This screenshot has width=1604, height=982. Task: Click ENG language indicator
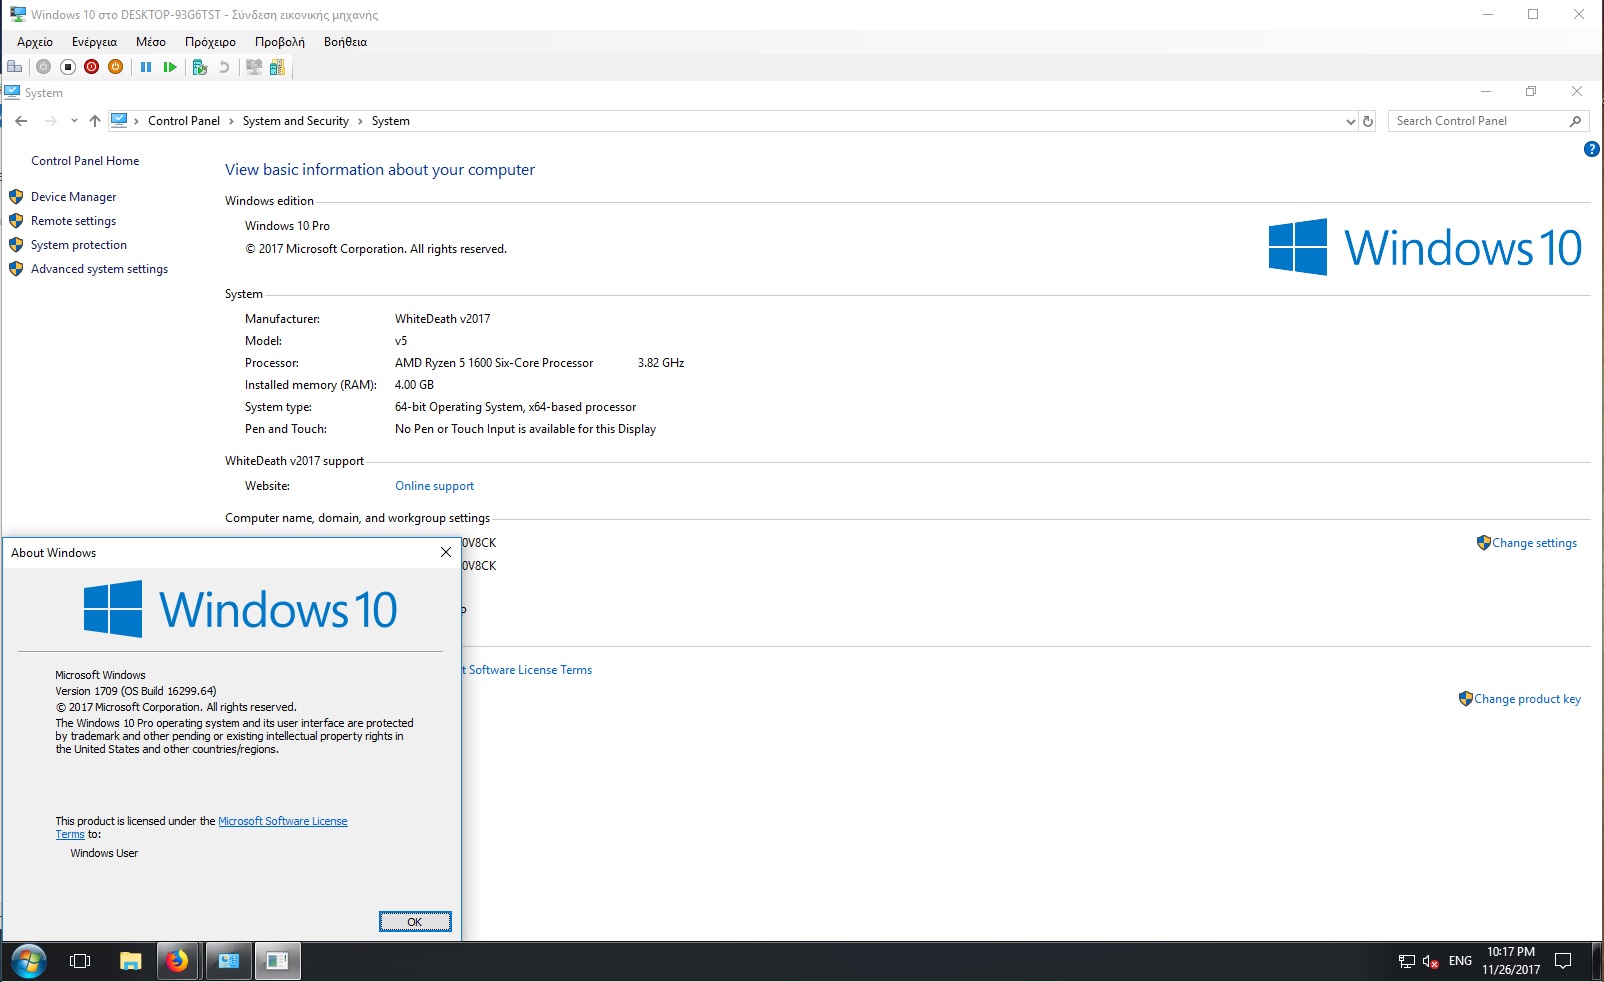pyautogui.click(x=1460, y=961)
